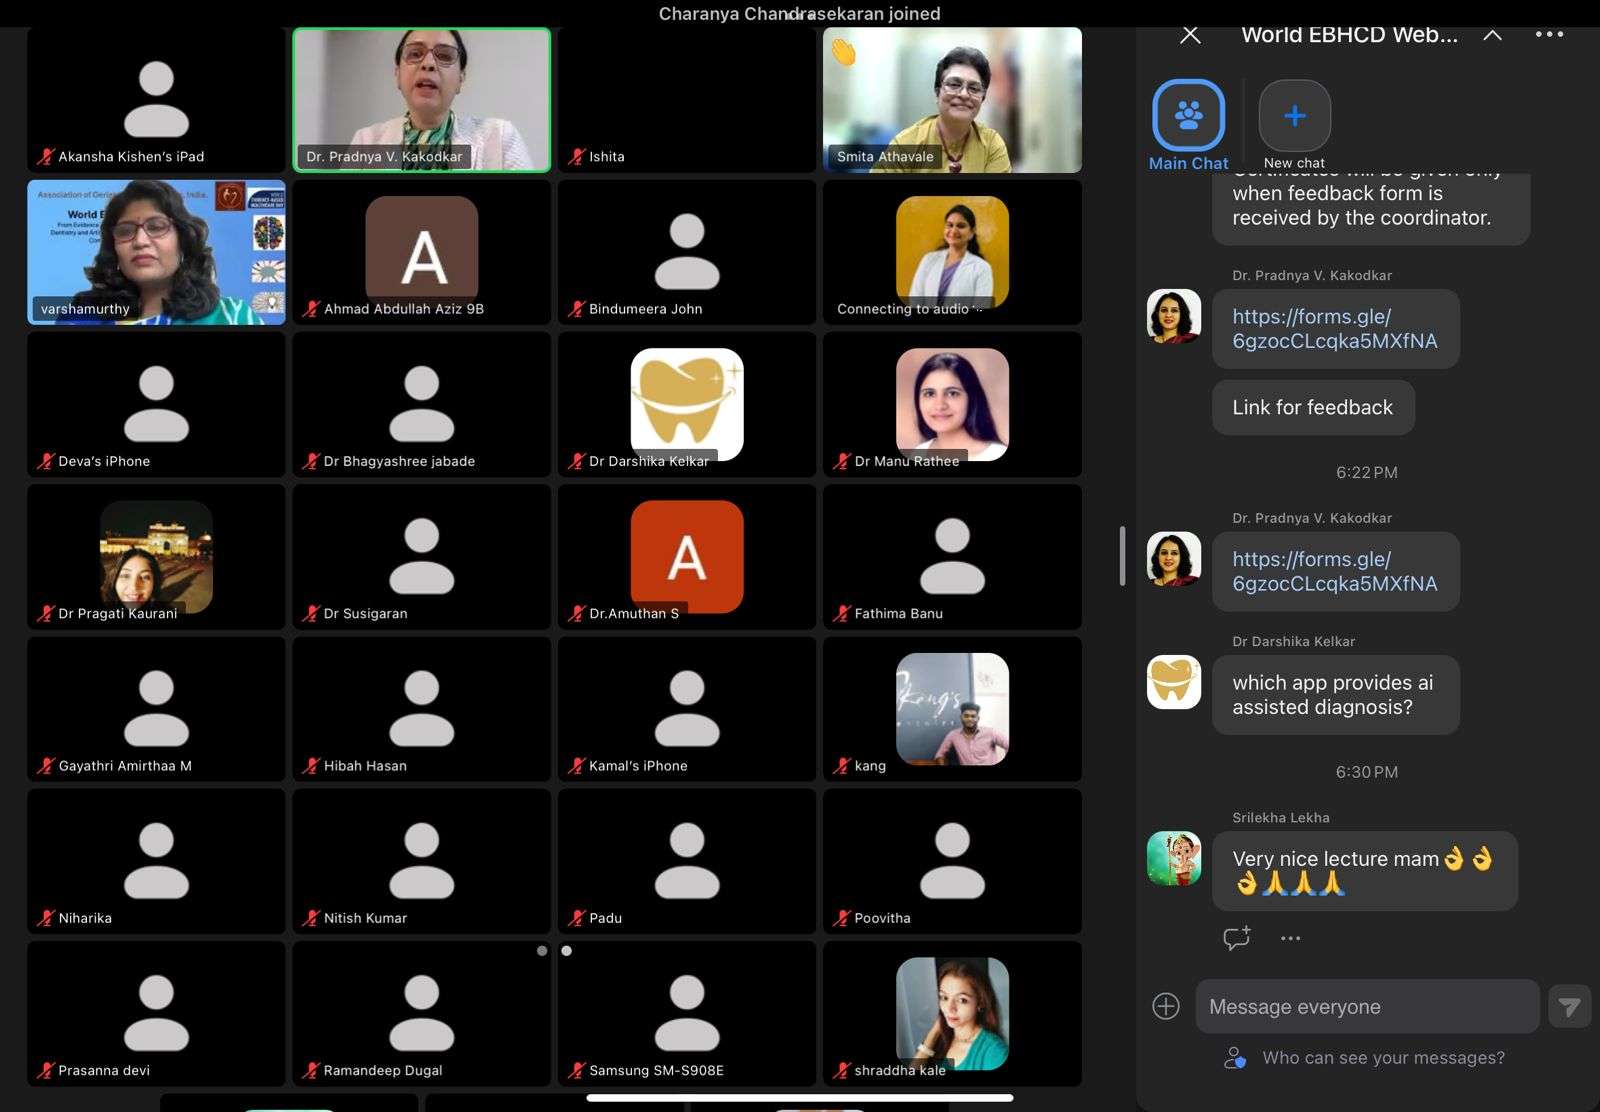Click Dr Darshika Kelkar's tooth avatar in chat
The height and width of the screenshot is (1112, 1600).
pyautogui.click(x=1174, y=682)
